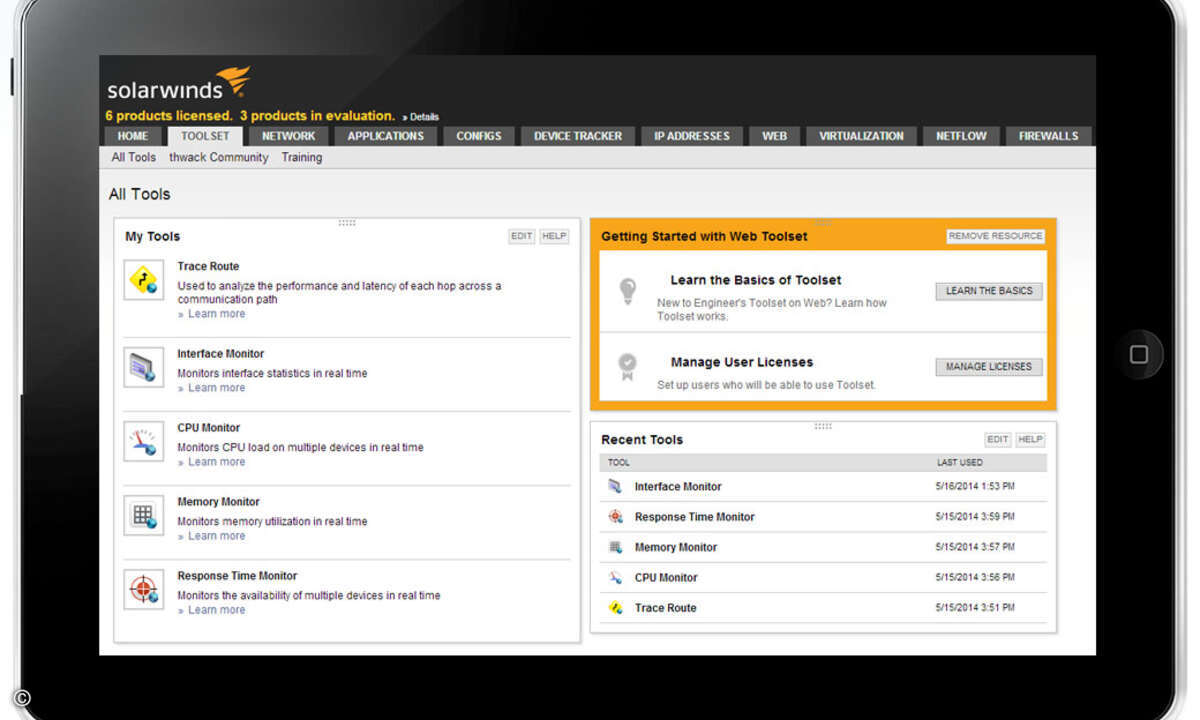Click the SolarWinds logo

click(x=179, y=84)
